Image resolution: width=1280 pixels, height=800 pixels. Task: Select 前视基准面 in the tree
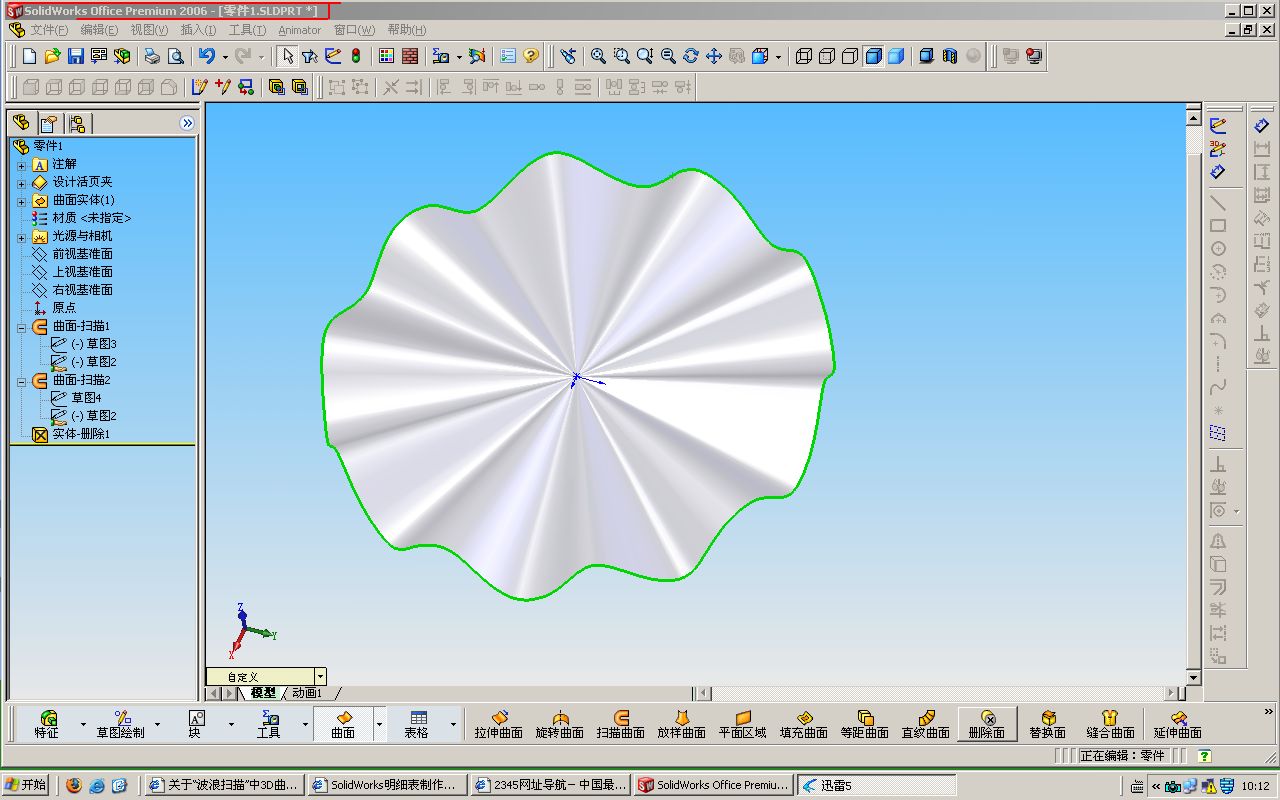83,254
